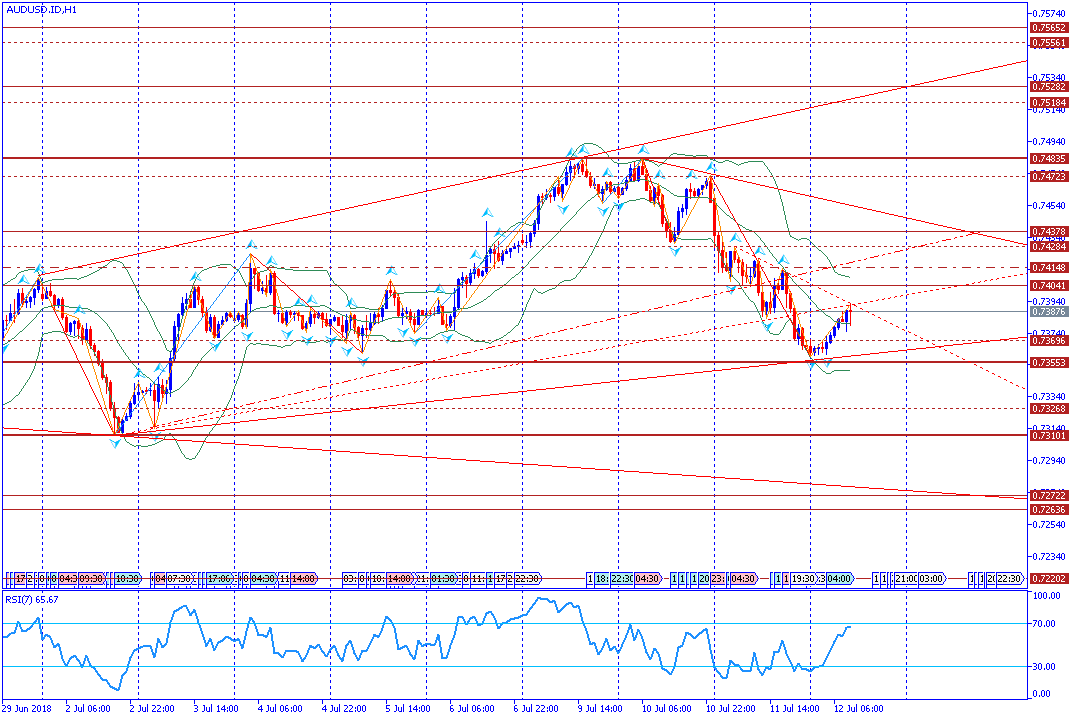
Task: Select the 0.74148 dash-dot level label
Action: 1049,268
